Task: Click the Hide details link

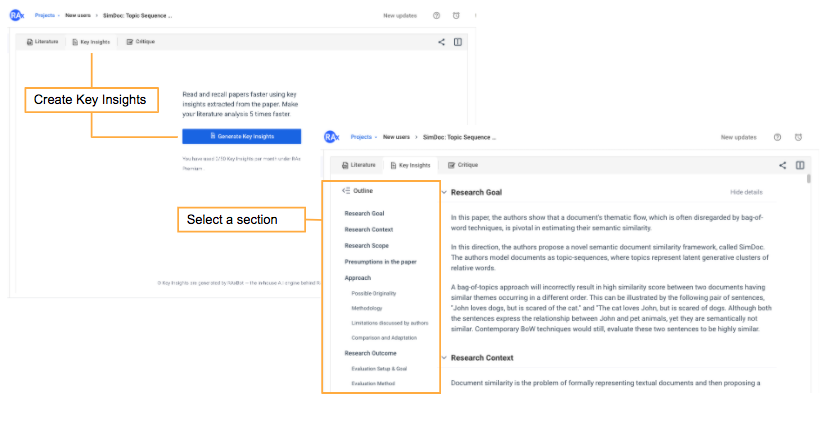Action: pyautogui.click(x=746, y=192)
